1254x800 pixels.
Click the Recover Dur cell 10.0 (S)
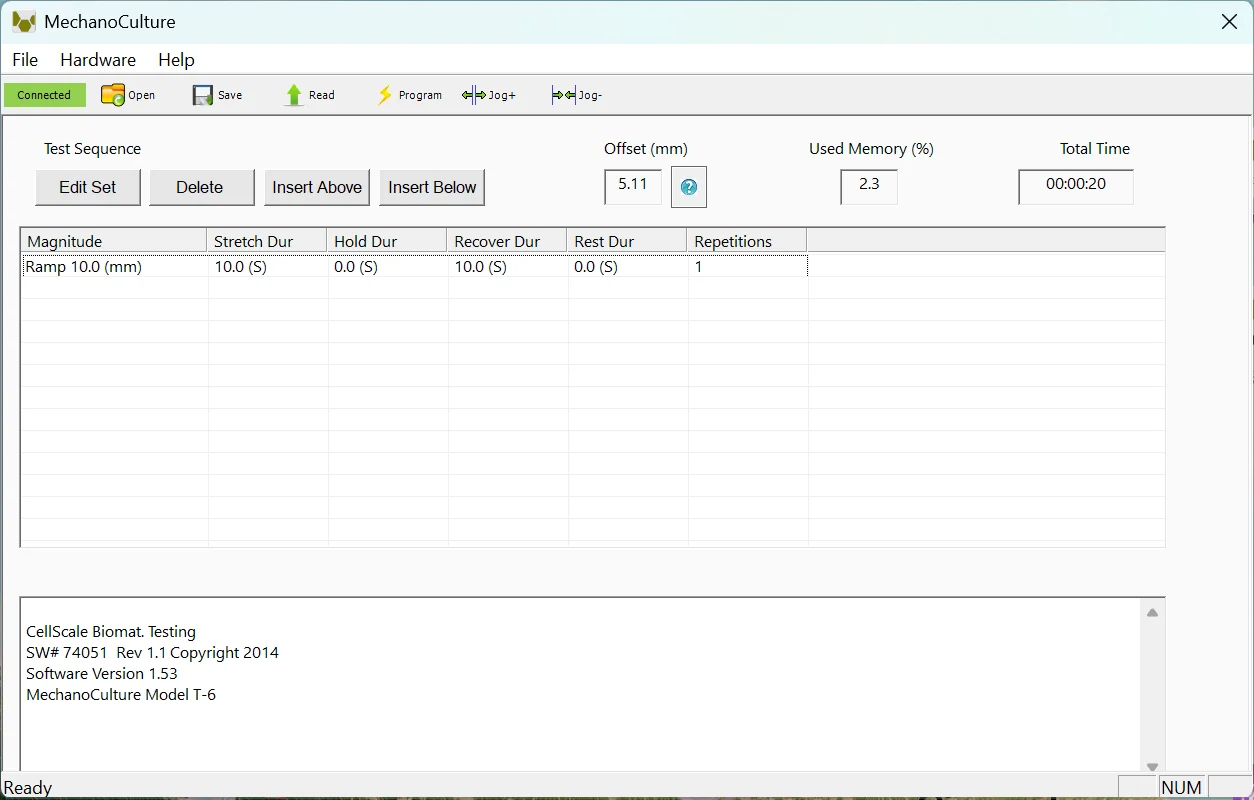pos(508,267)
